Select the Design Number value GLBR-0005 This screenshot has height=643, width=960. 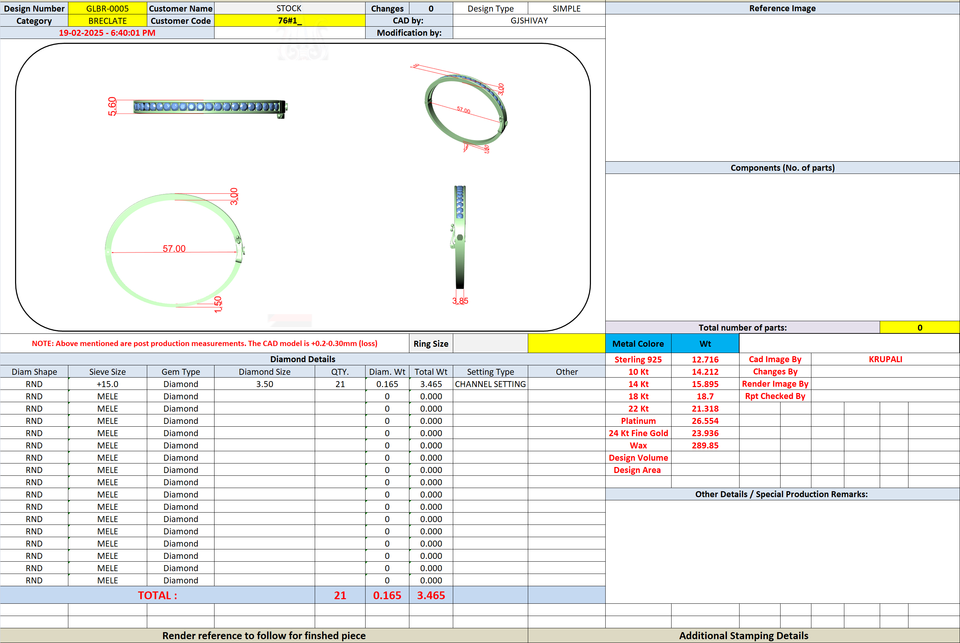coord(107,9)
